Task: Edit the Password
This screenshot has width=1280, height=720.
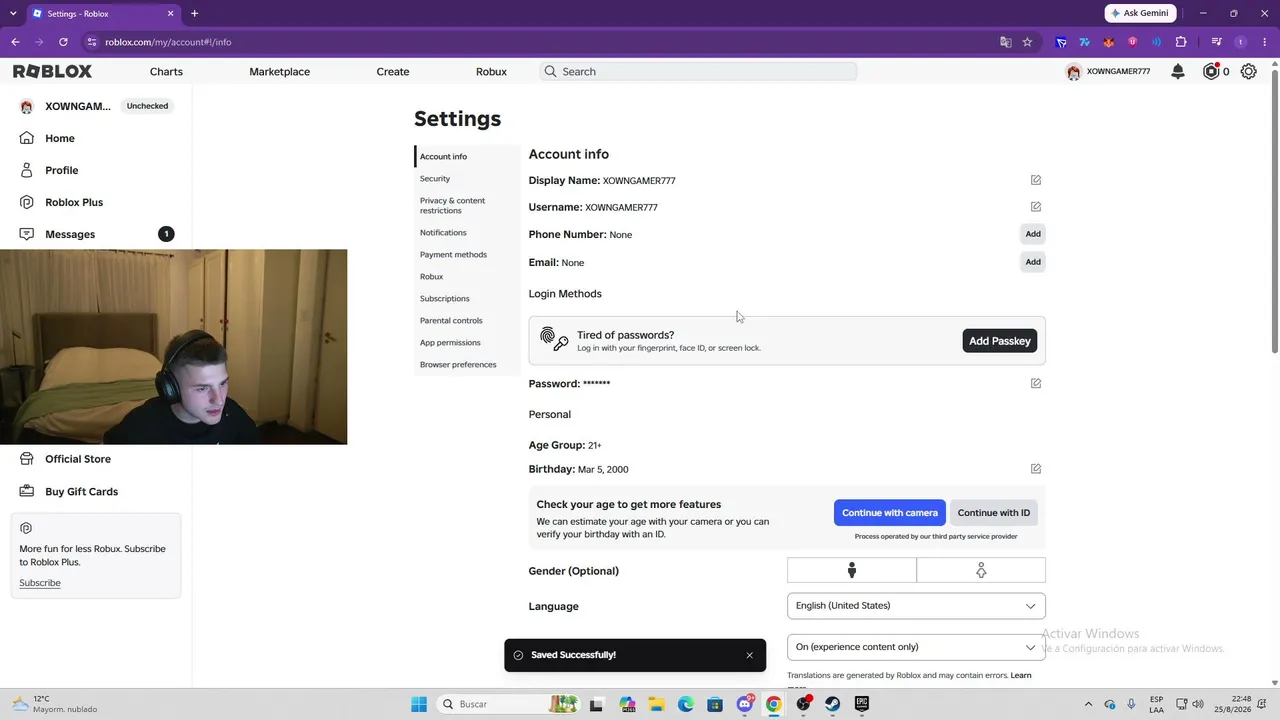Action: (x=1036, y=383)
